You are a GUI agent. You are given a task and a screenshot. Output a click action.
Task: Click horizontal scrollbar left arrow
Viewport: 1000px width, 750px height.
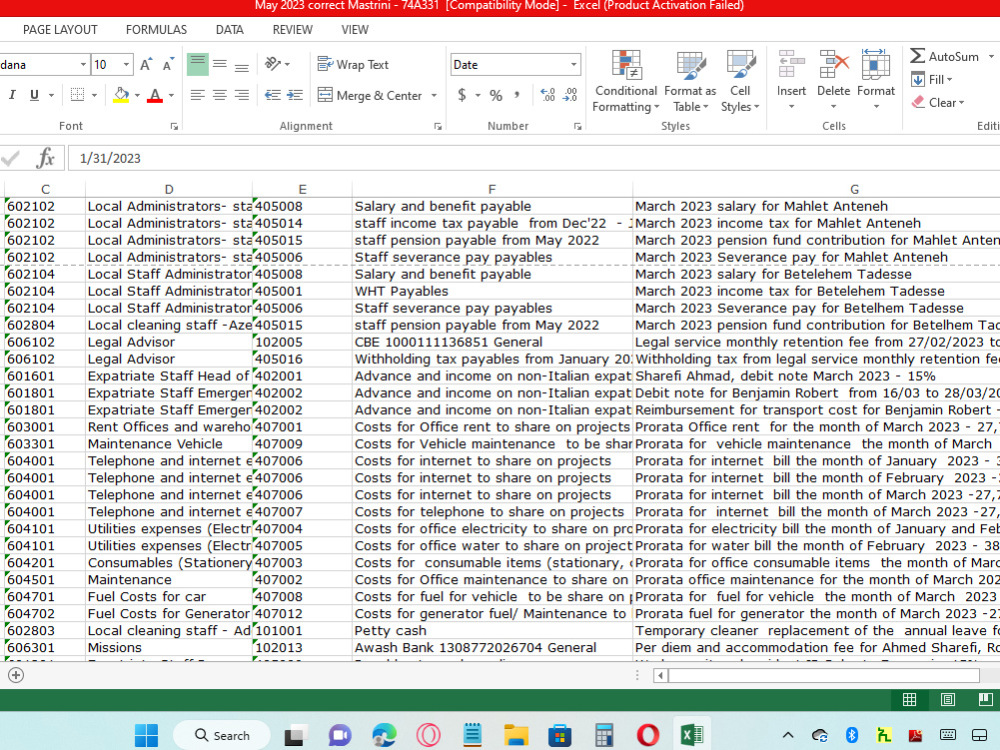660,675
